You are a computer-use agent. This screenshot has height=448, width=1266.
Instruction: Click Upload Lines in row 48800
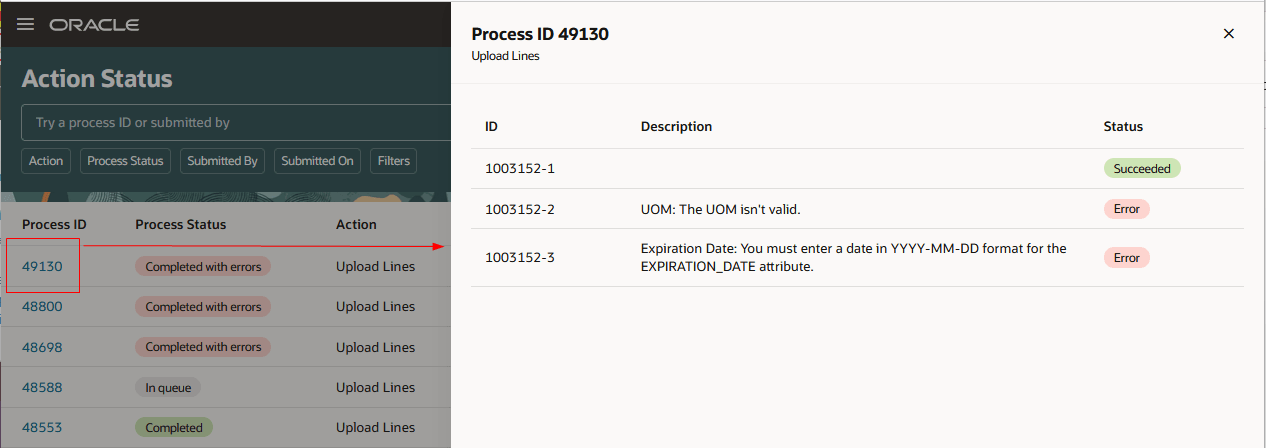(375, 307)
